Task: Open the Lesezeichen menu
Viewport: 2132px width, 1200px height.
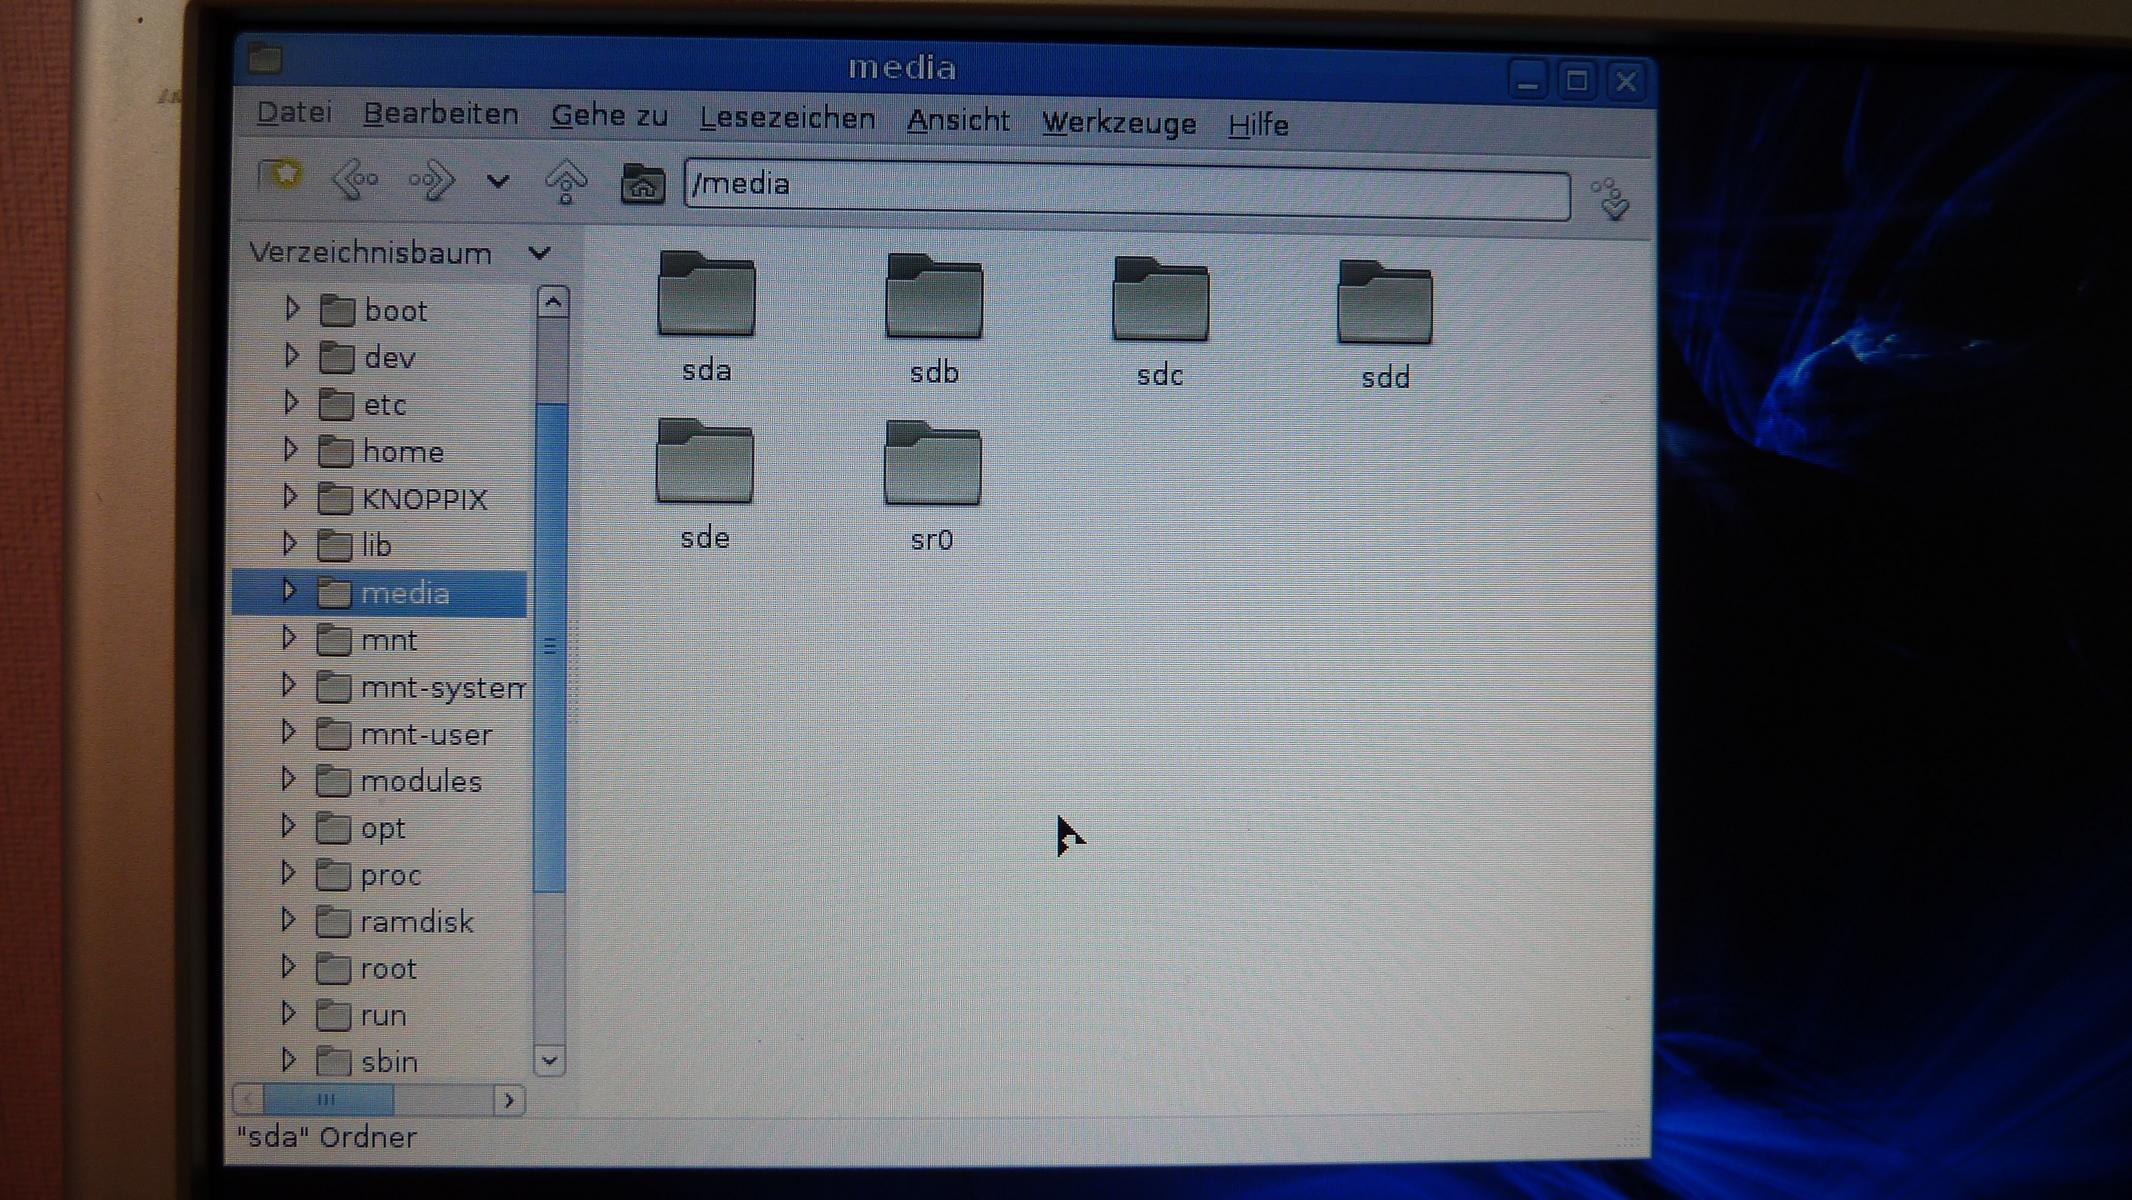Action: [787, 118]
